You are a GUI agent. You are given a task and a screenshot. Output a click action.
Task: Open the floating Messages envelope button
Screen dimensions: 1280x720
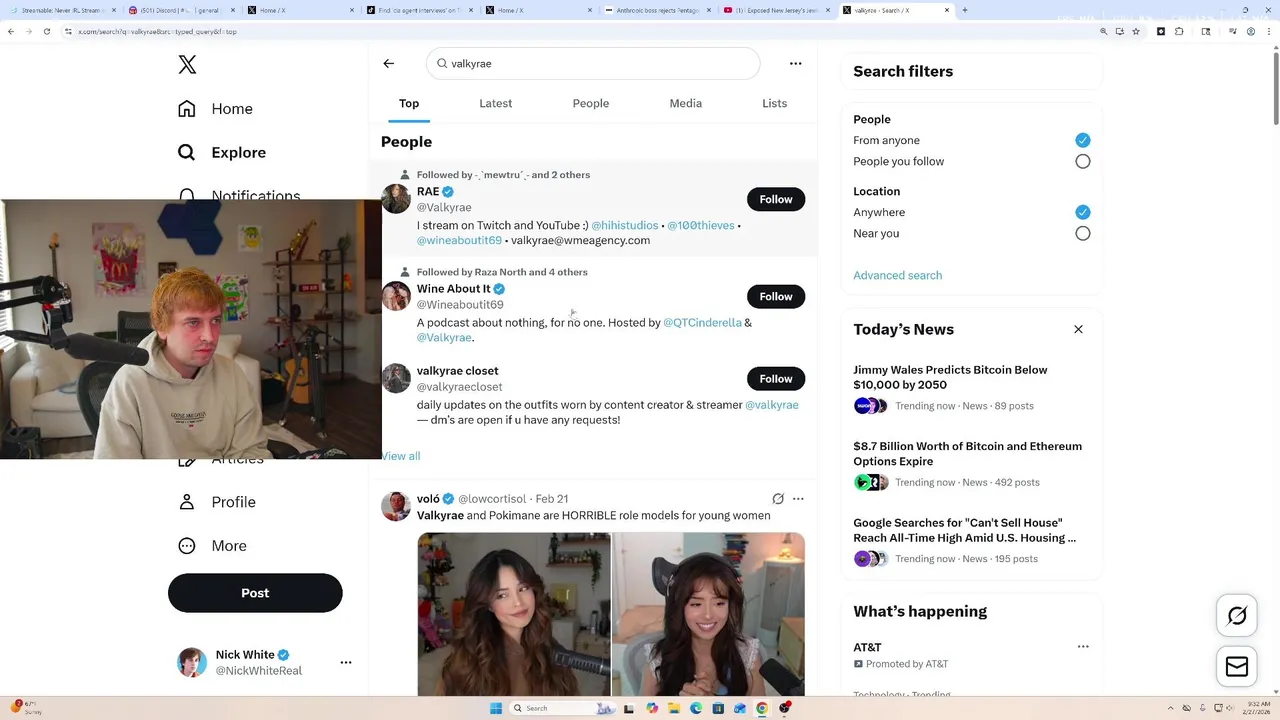point(1237,667)
